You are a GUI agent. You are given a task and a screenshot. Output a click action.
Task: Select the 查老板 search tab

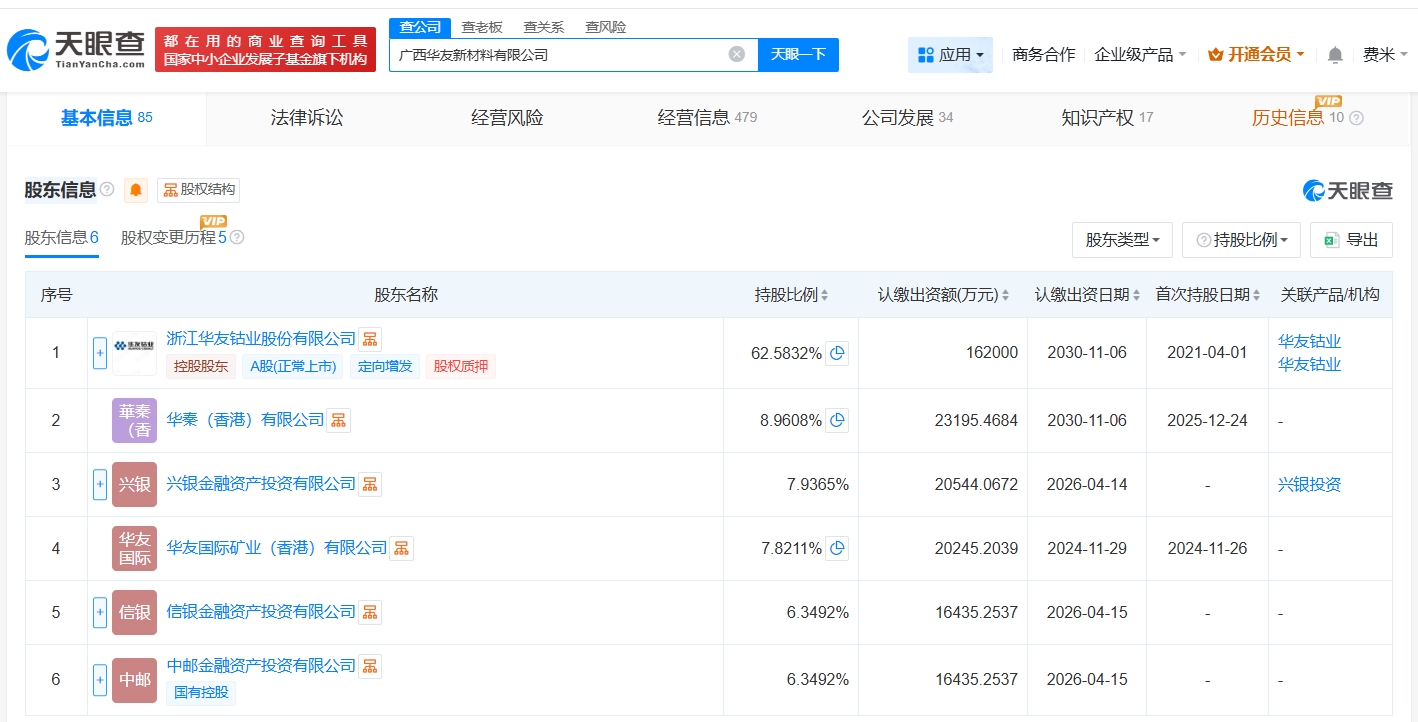tap(482, 27)
